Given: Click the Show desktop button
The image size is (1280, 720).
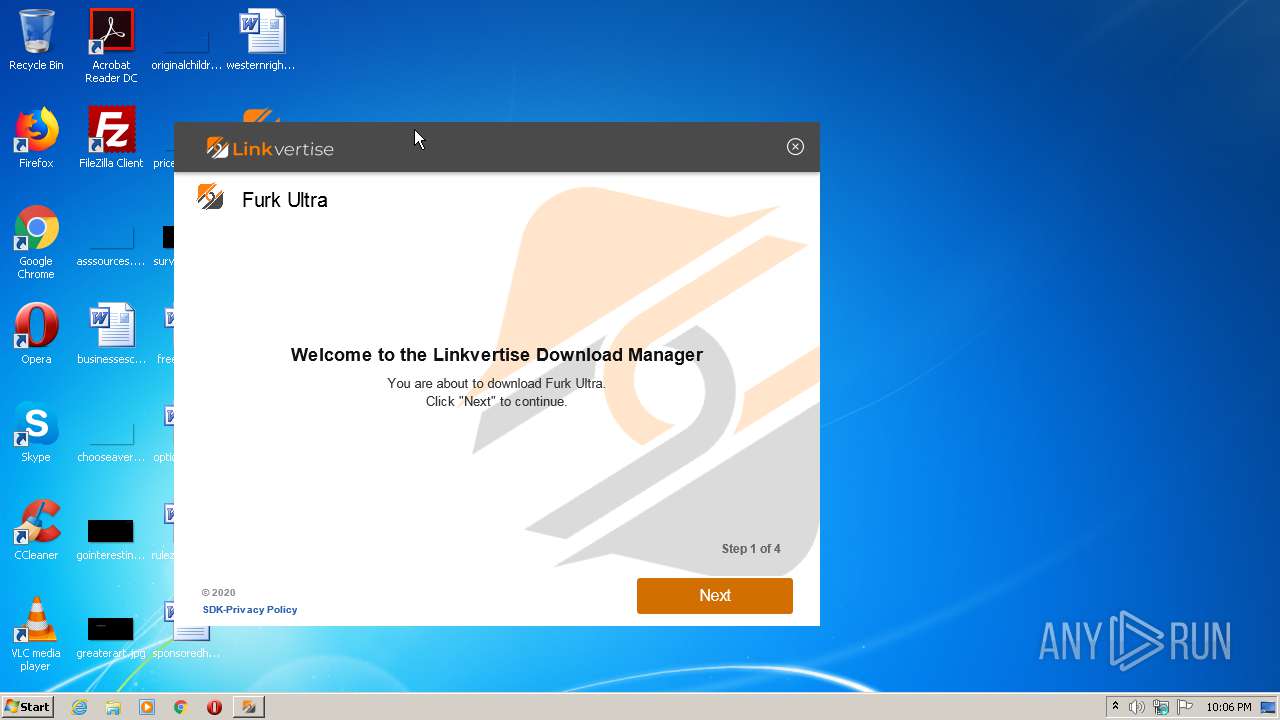Looking at the screenshot, I should [1268, 707].
